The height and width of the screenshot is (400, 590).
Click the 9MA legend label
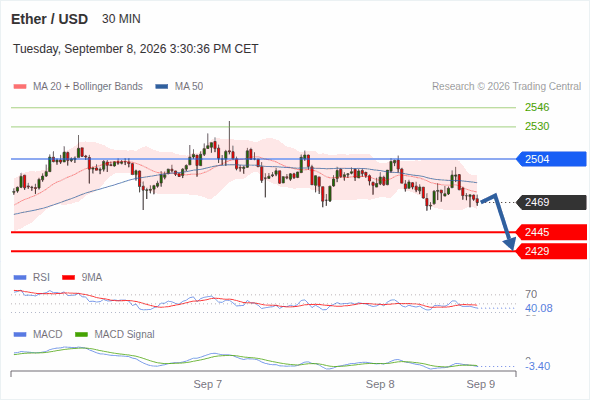click(x=92, y=277)
